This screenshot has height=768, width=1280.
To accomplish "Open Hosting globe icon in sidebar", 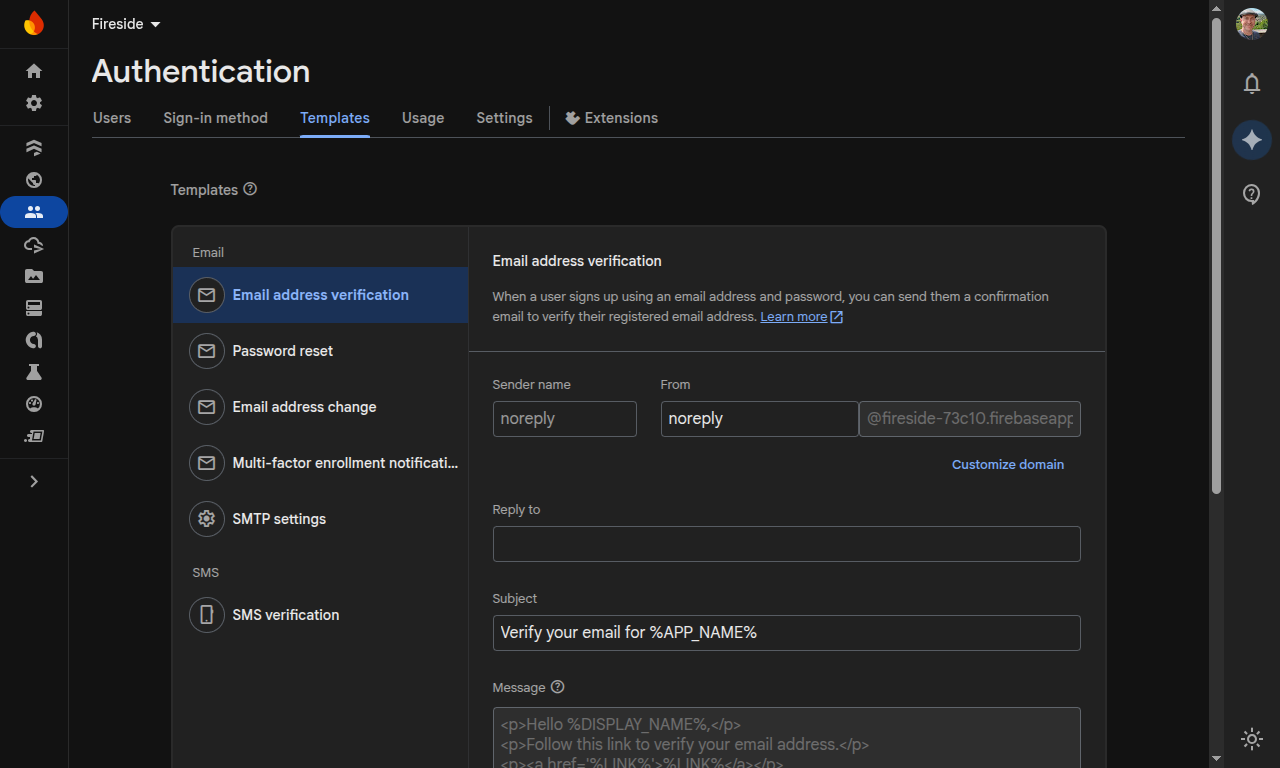I will point(34,180).
